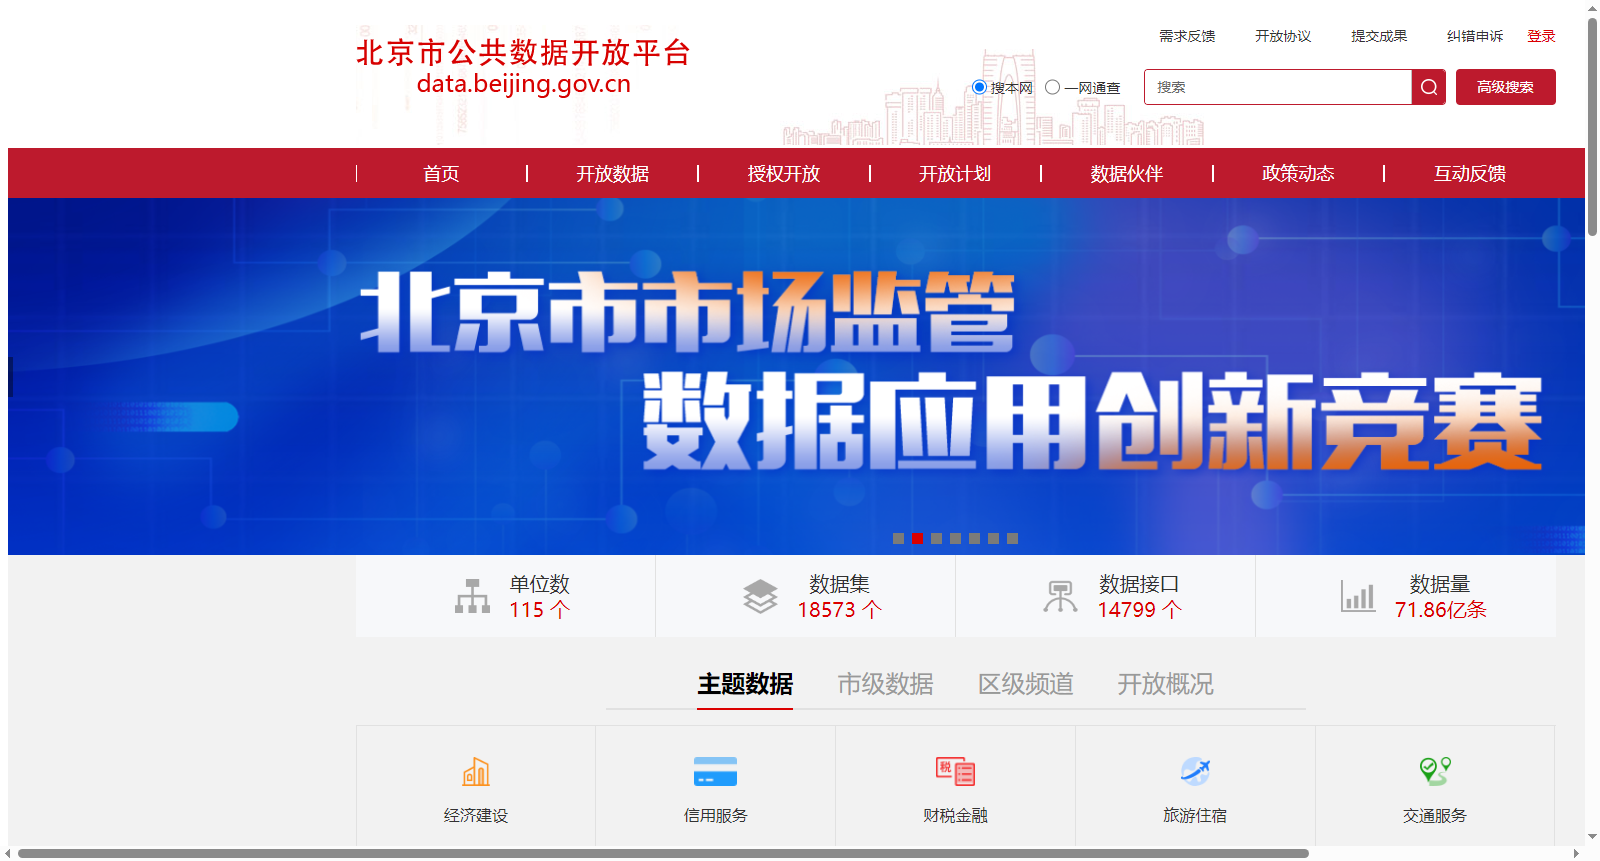Screen dimensions: 1600x861
Task: Click the horizontal scrollbar right arrow
Action: tap(1577, 853)
